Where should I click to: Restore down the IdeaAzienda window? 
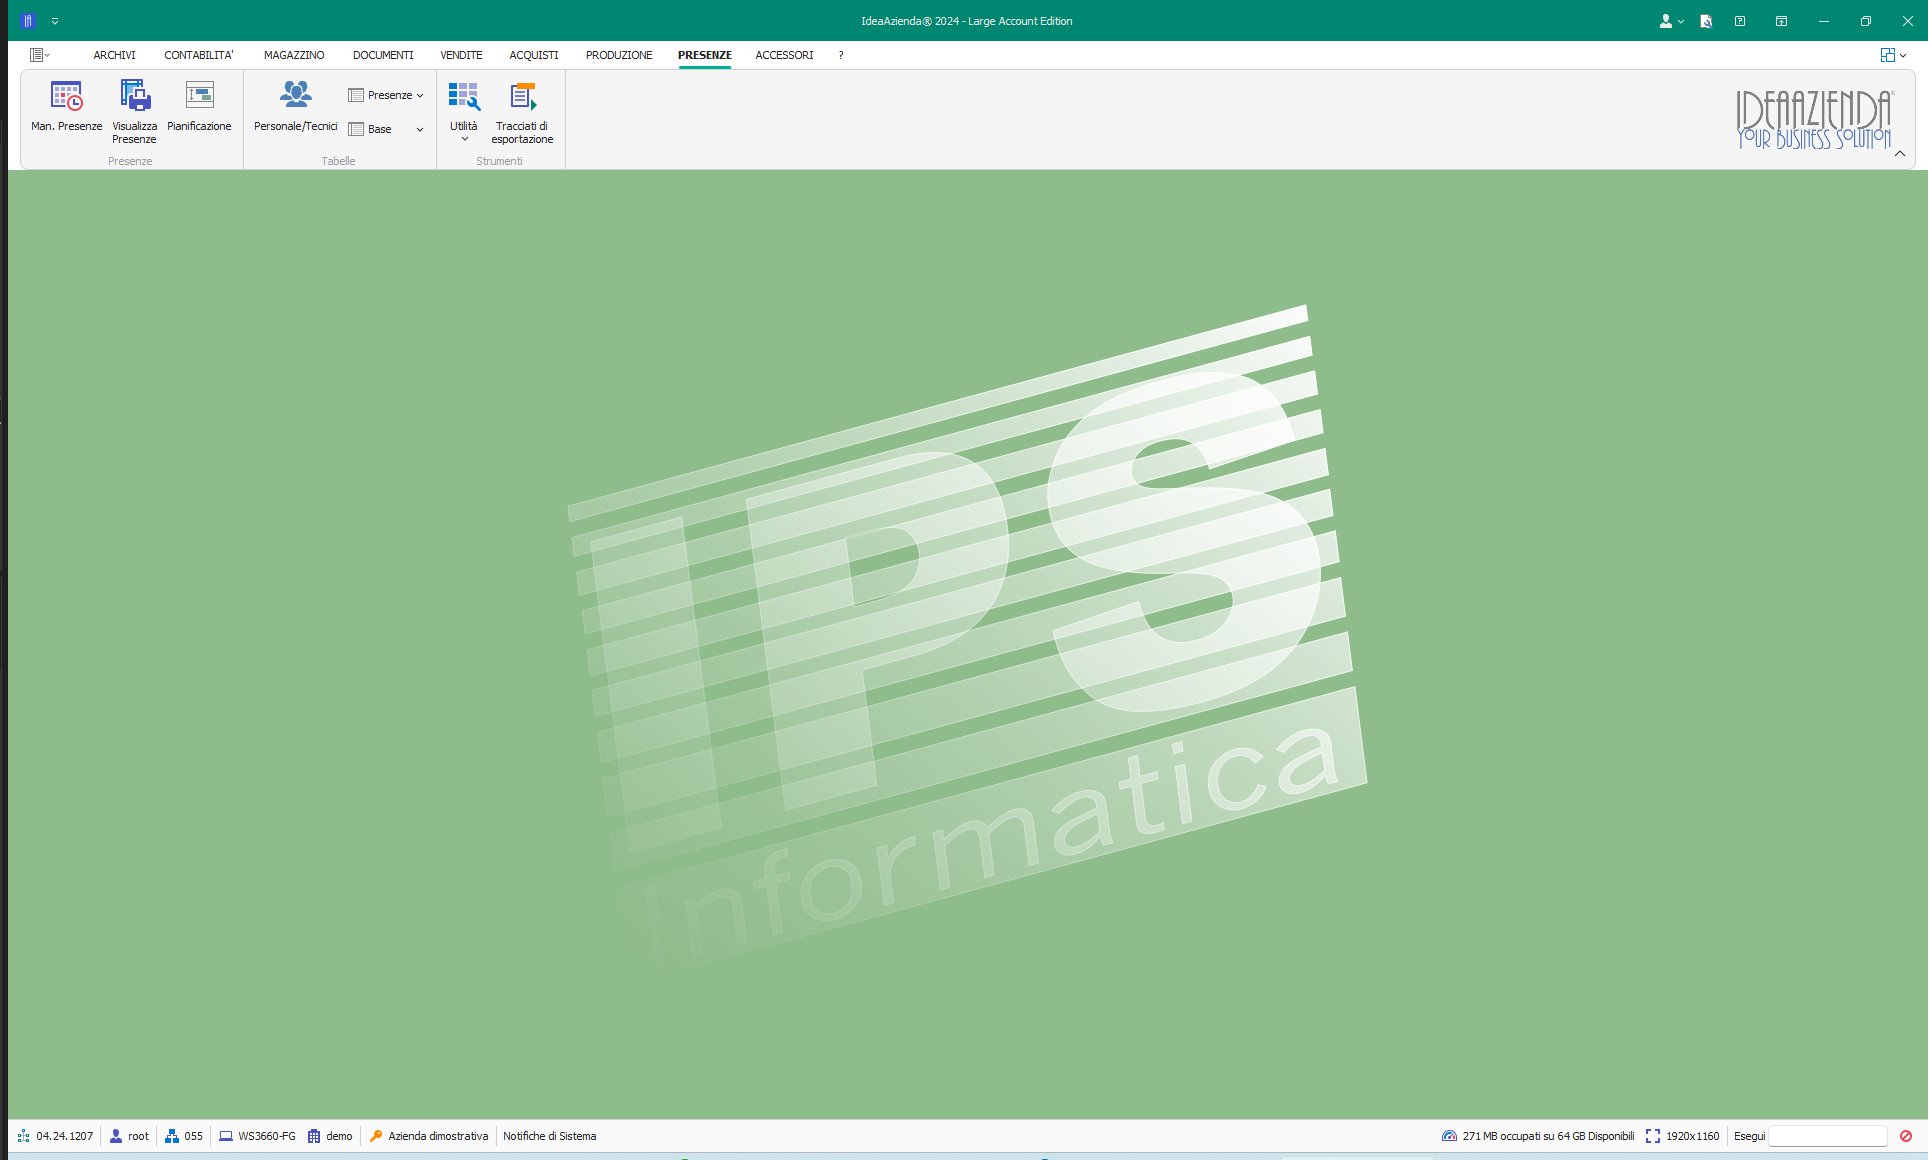pos(1866,21)
